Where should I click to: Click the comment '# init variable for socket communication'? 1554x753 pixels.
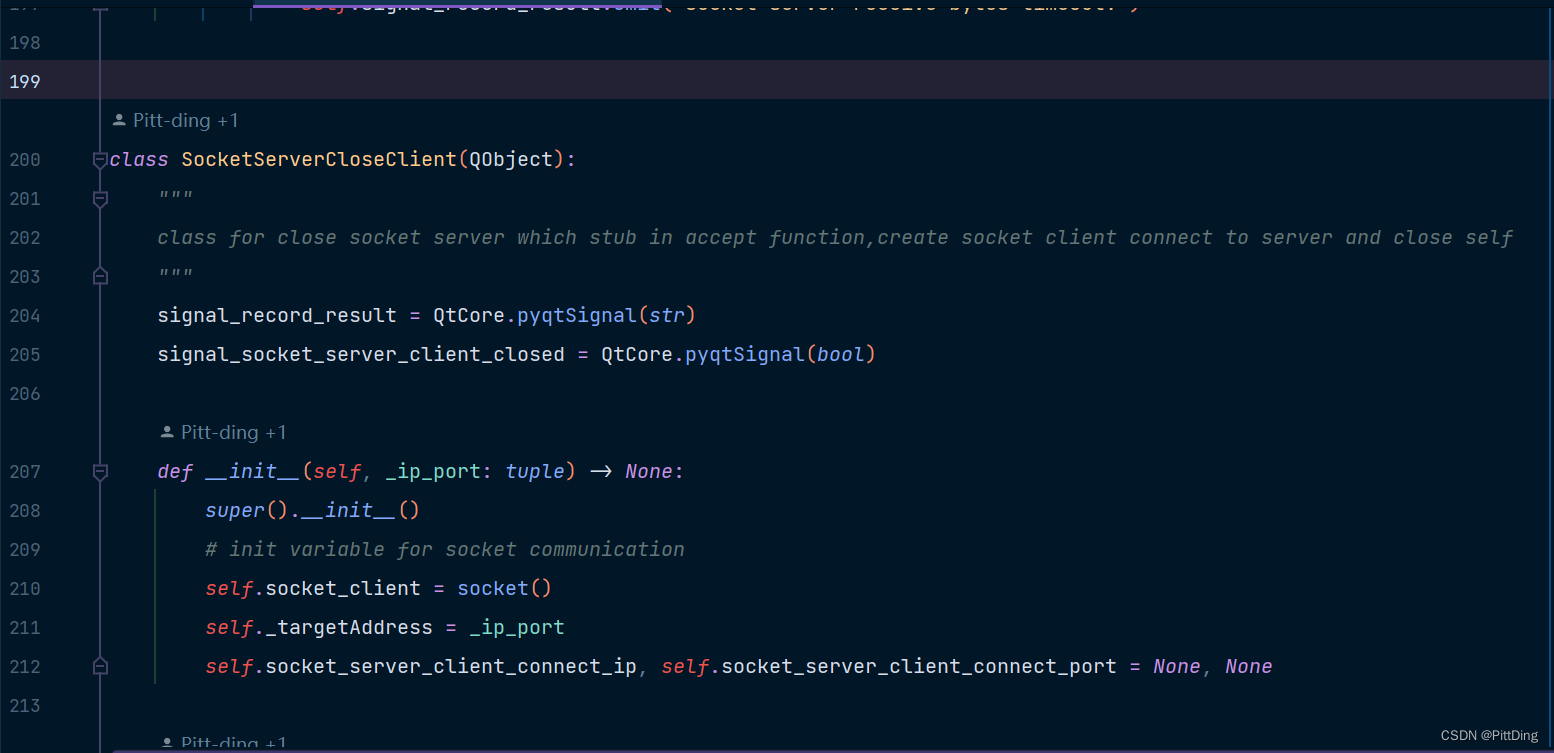(445, 550)
